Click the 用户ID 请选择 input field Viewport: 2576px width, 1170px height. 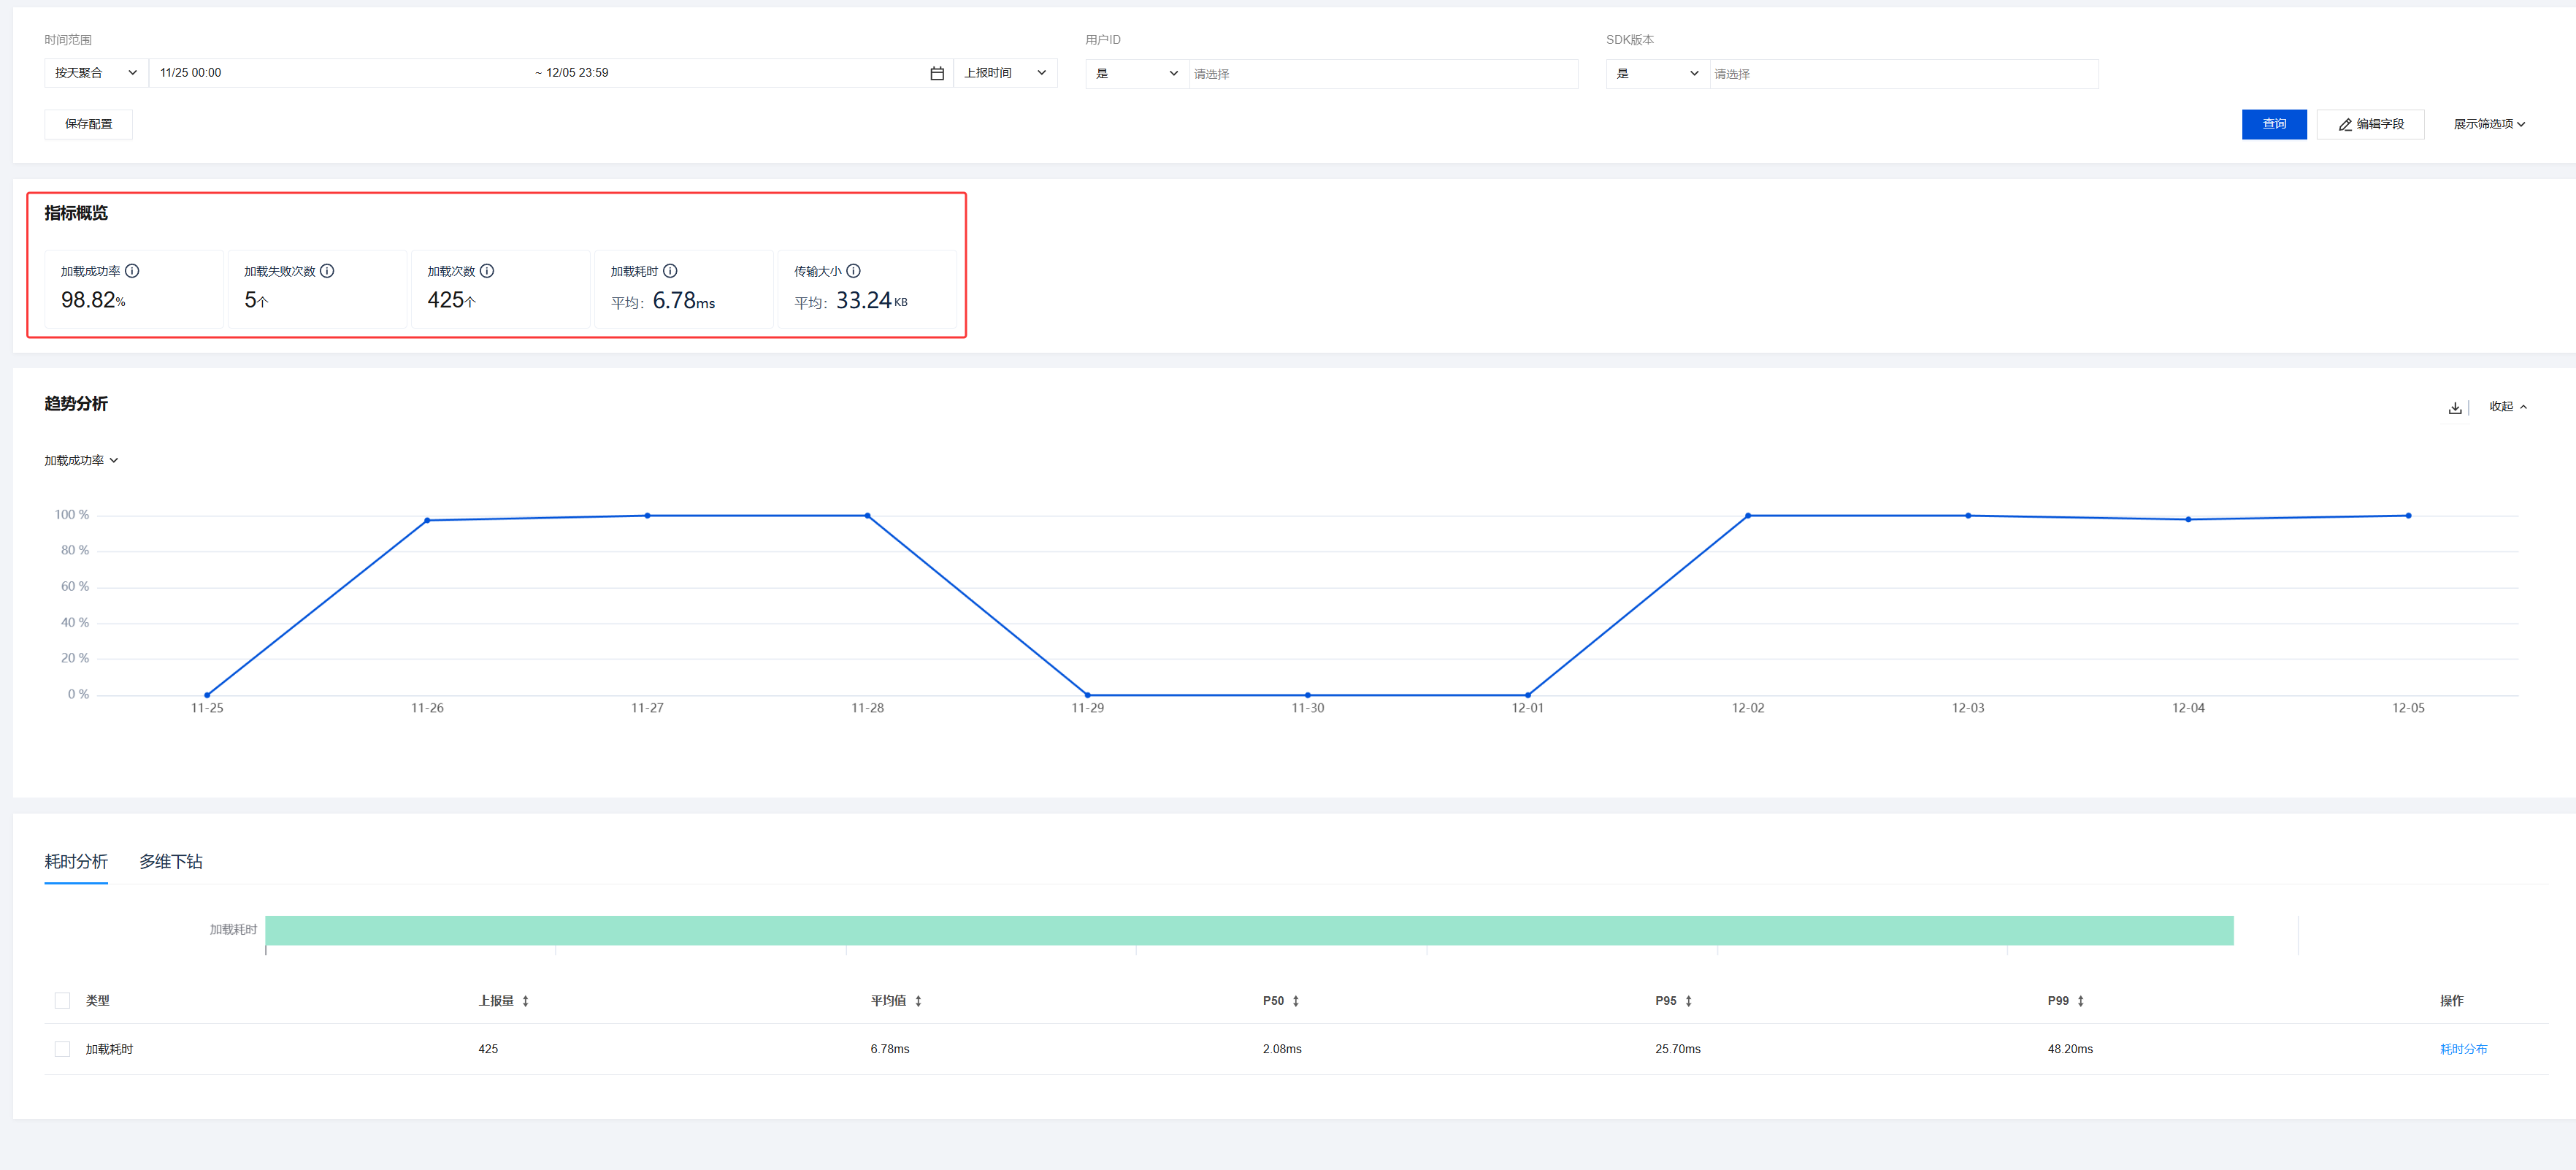[x=1382, y=74]
